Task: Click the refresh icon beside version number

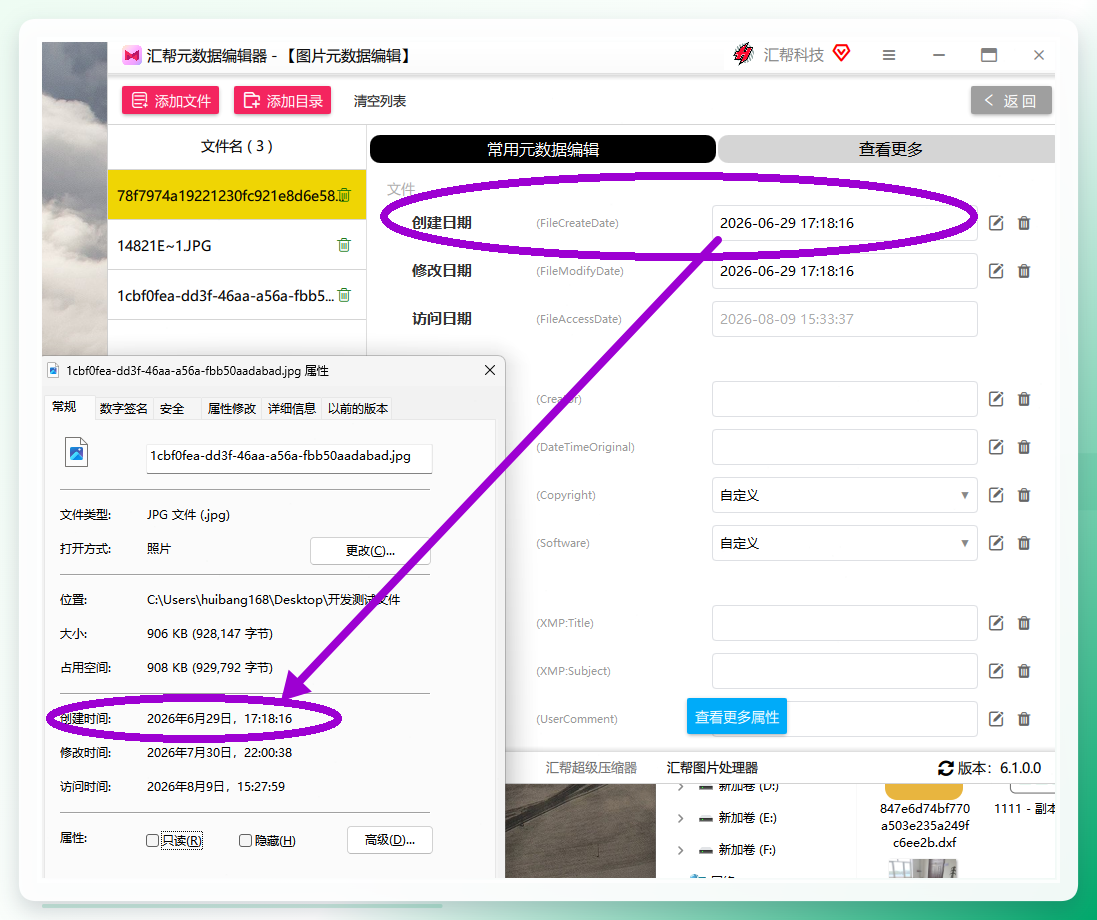Action: 946,768
